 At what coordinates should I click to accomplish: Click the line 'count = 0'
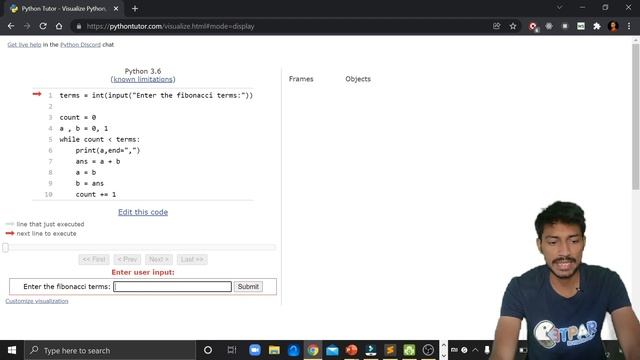tap(78, 117)
